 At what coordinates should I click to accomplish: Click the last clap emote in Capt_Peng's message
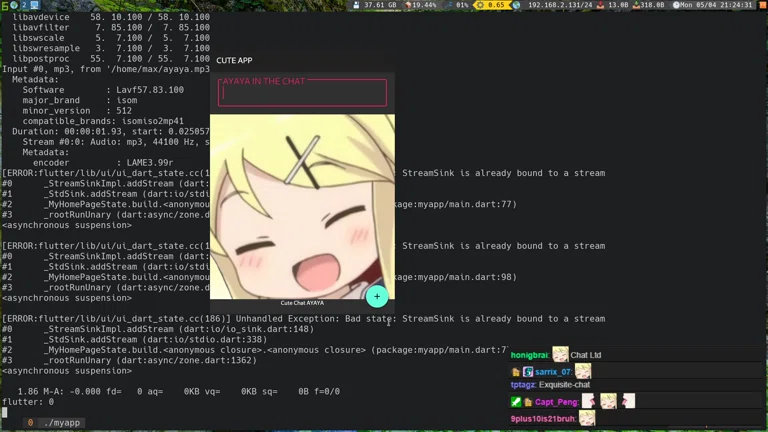(x=628, y=401)
